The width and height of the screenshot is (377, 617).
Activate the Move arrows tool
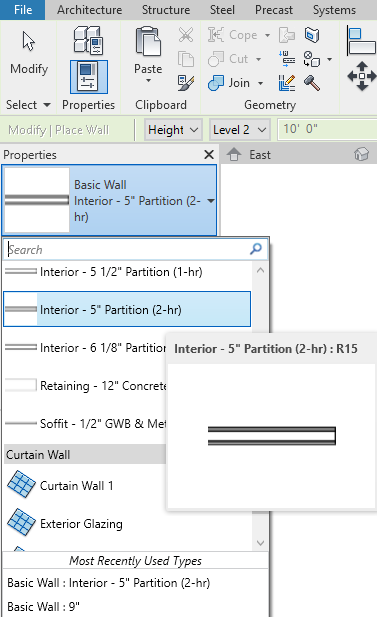[x=362, y=76]
